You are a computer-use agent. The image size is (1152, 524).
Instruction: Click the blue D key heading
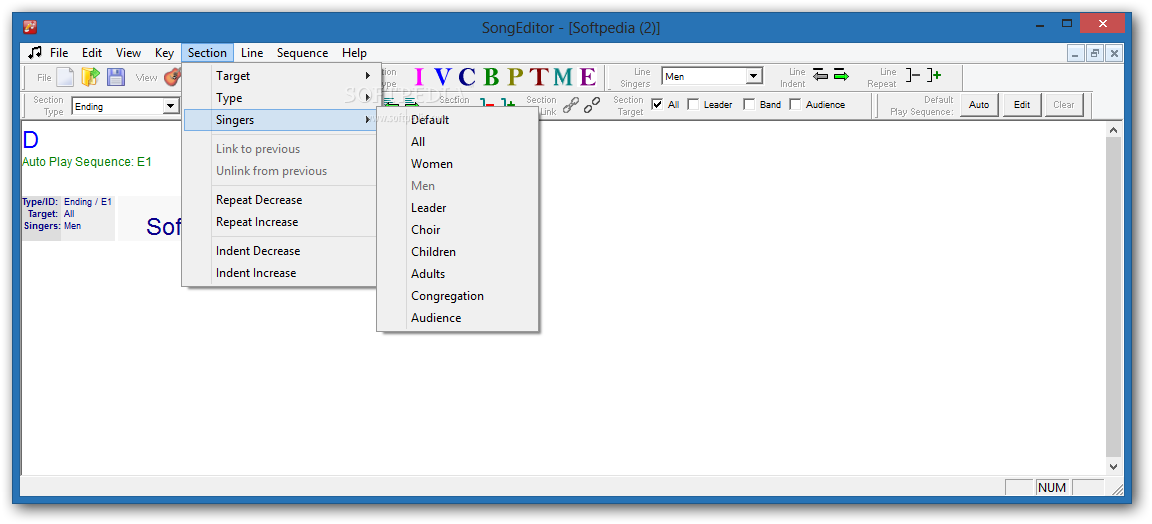[31, 140]
